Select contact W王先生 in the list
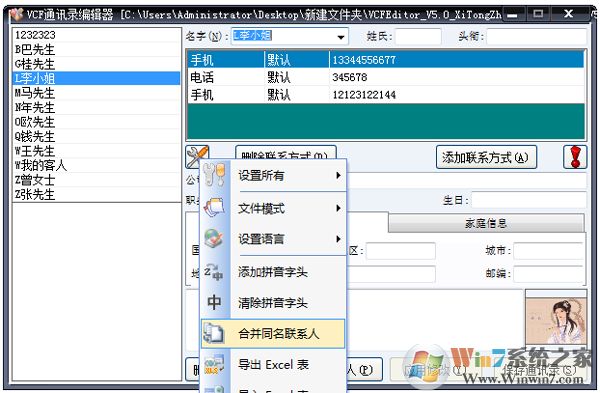 click(96, 151)
